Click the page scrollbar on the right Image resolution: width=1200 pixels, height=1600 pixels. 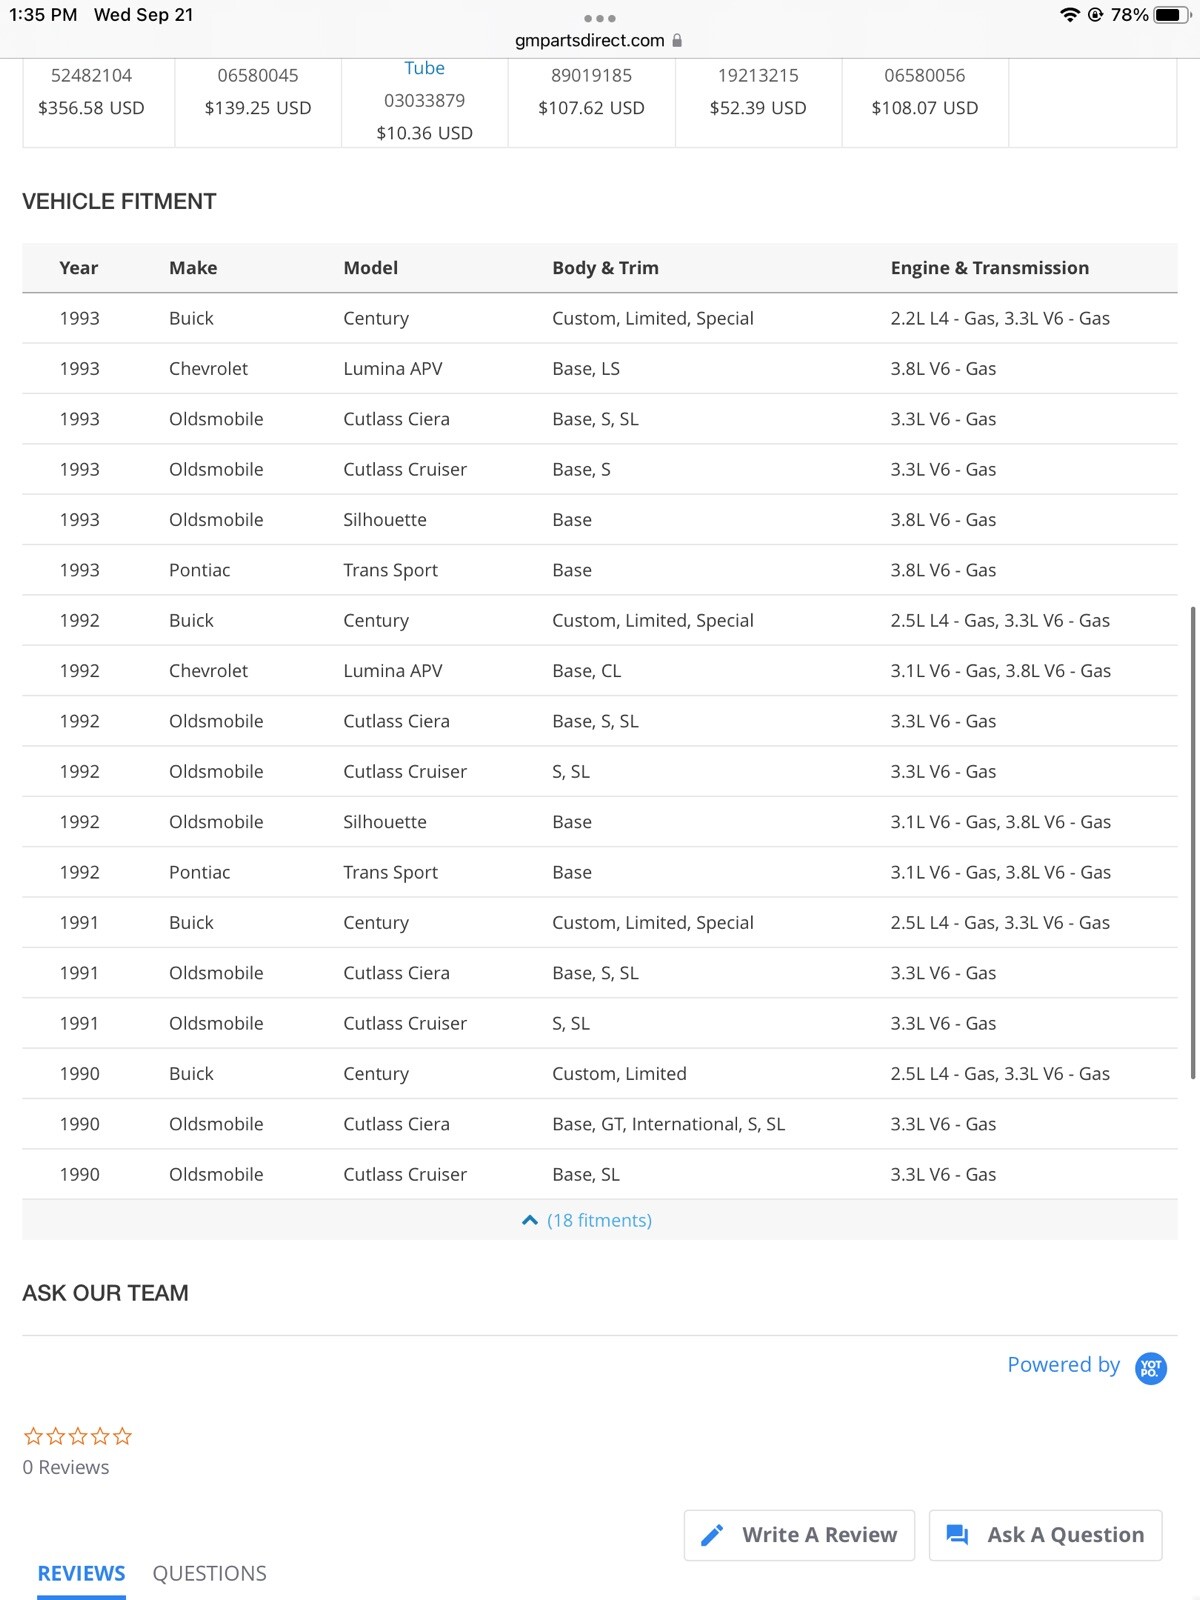pyautogui.click(x=1193, y=840)
